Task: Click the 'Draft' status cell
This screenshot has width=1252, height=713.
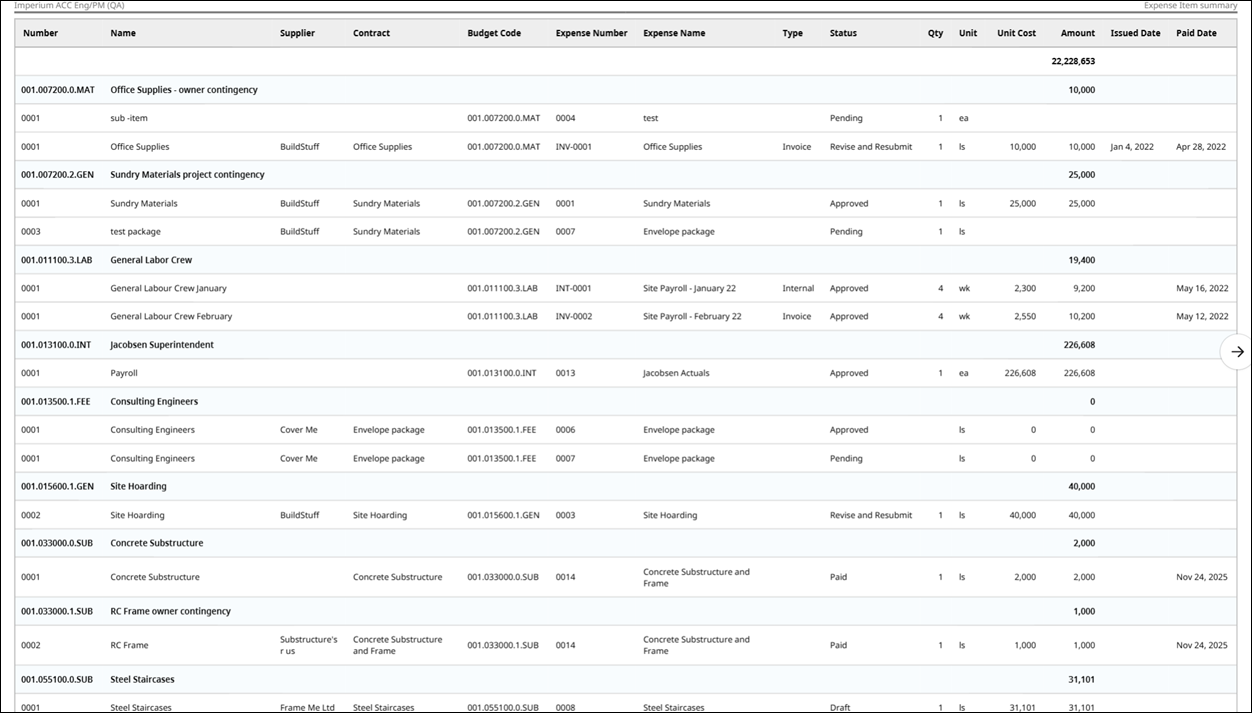Action: coord(840,707)
